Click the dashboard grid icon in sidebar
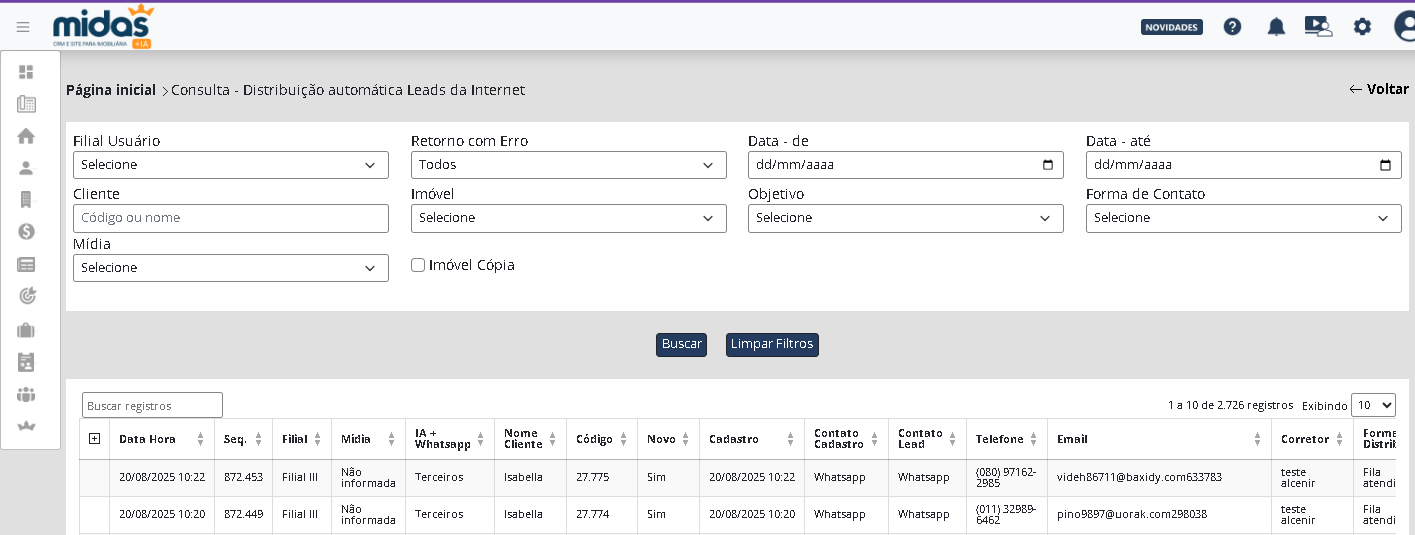This screenshot has width=1415, height=535. pyautogui.click(x=26, y=72)
